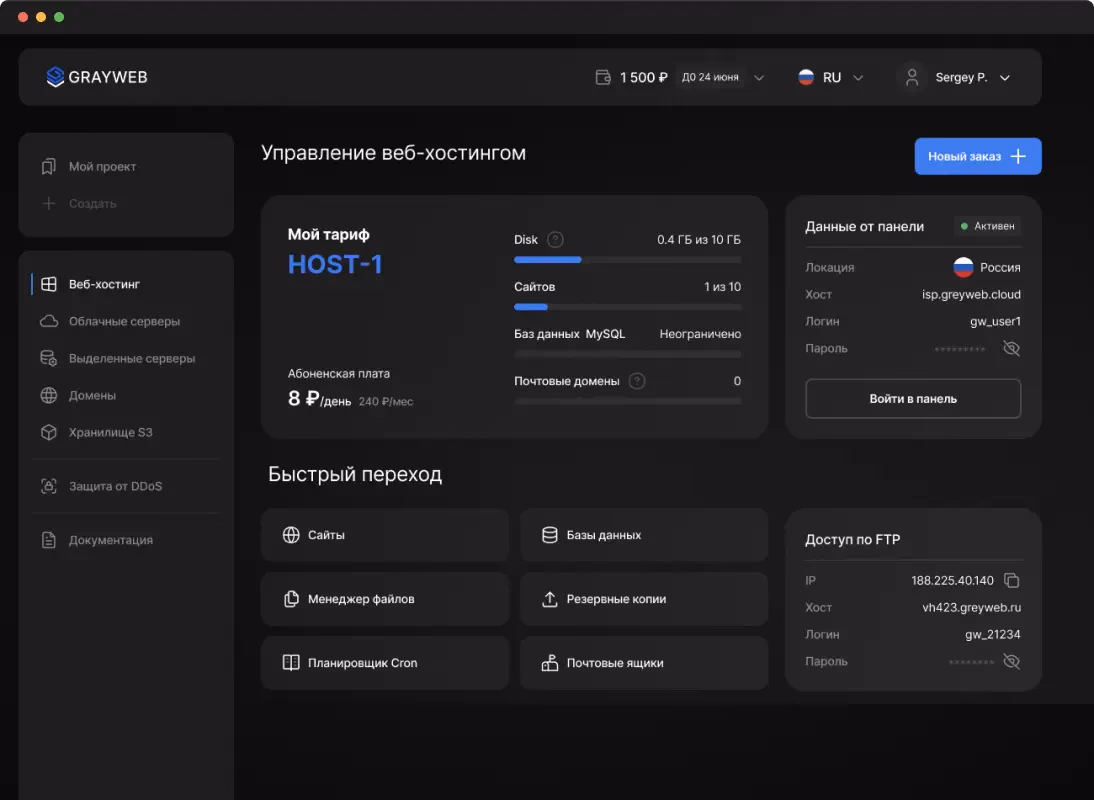Click the Russian flag language icon
This screenshot has width=1094, height=800.
[x=806, y=77]
